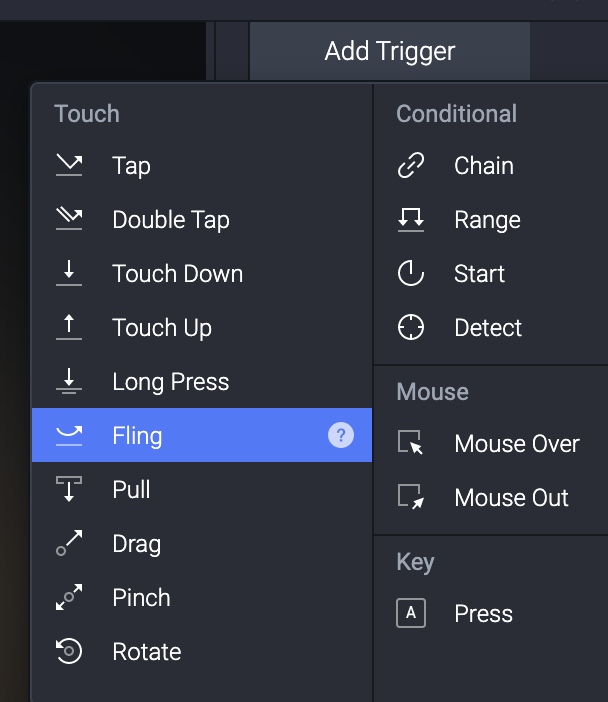The image size is (608, 702).
Task: Select the Drag trigger icon
Action: [x=69, y=544]
